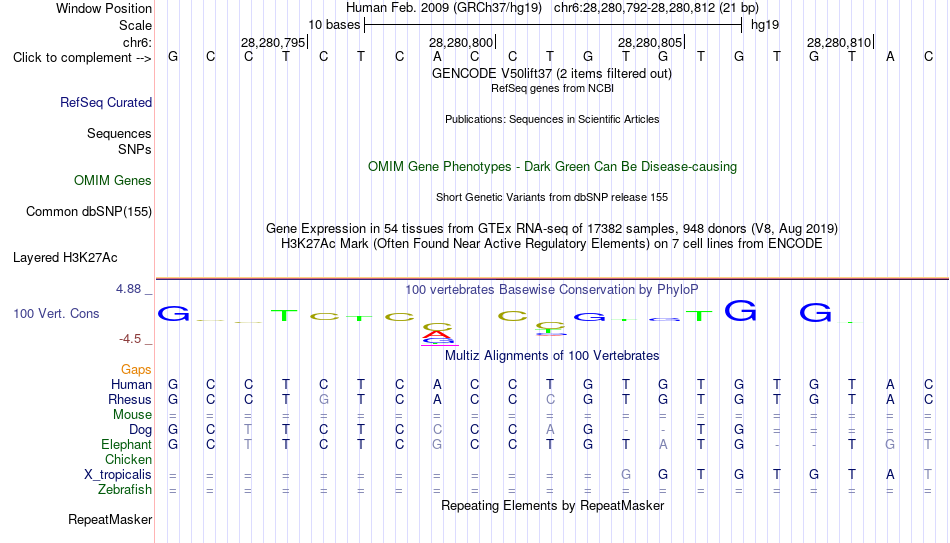Click 'Click to complement -->' label
Viewport: 950px width, 543px height.
click(82, 58)
